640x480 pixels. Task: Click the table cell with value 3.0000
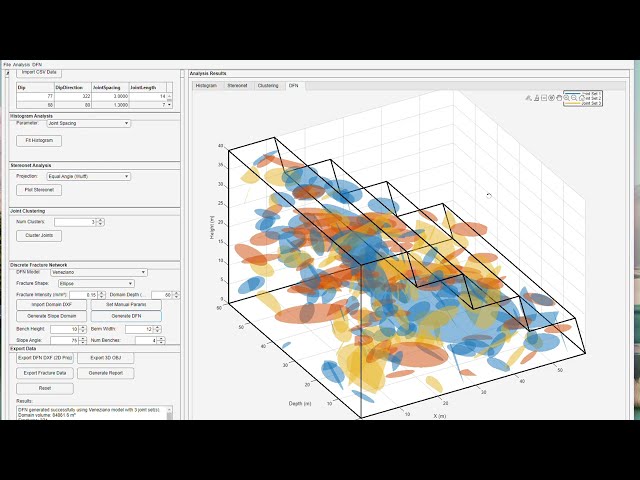110,96
